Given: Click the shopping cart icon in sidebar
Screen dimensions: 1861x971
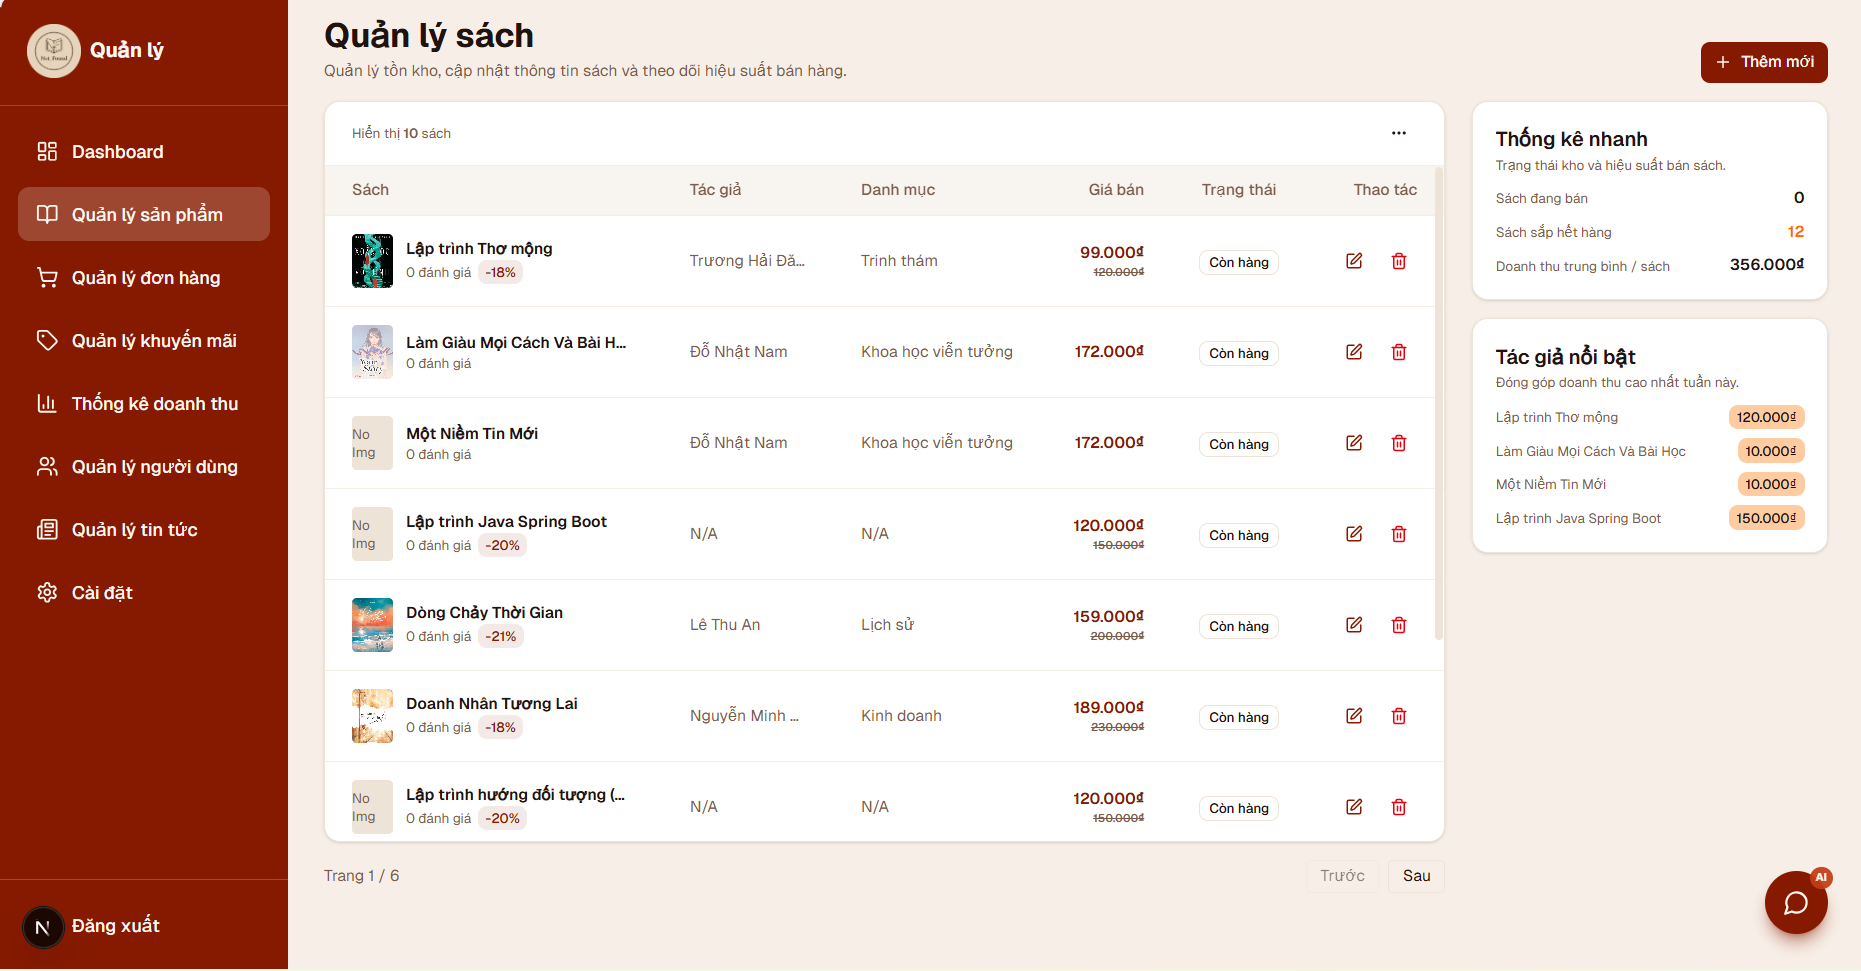Looking at the screenshot, I should [47, 277].
